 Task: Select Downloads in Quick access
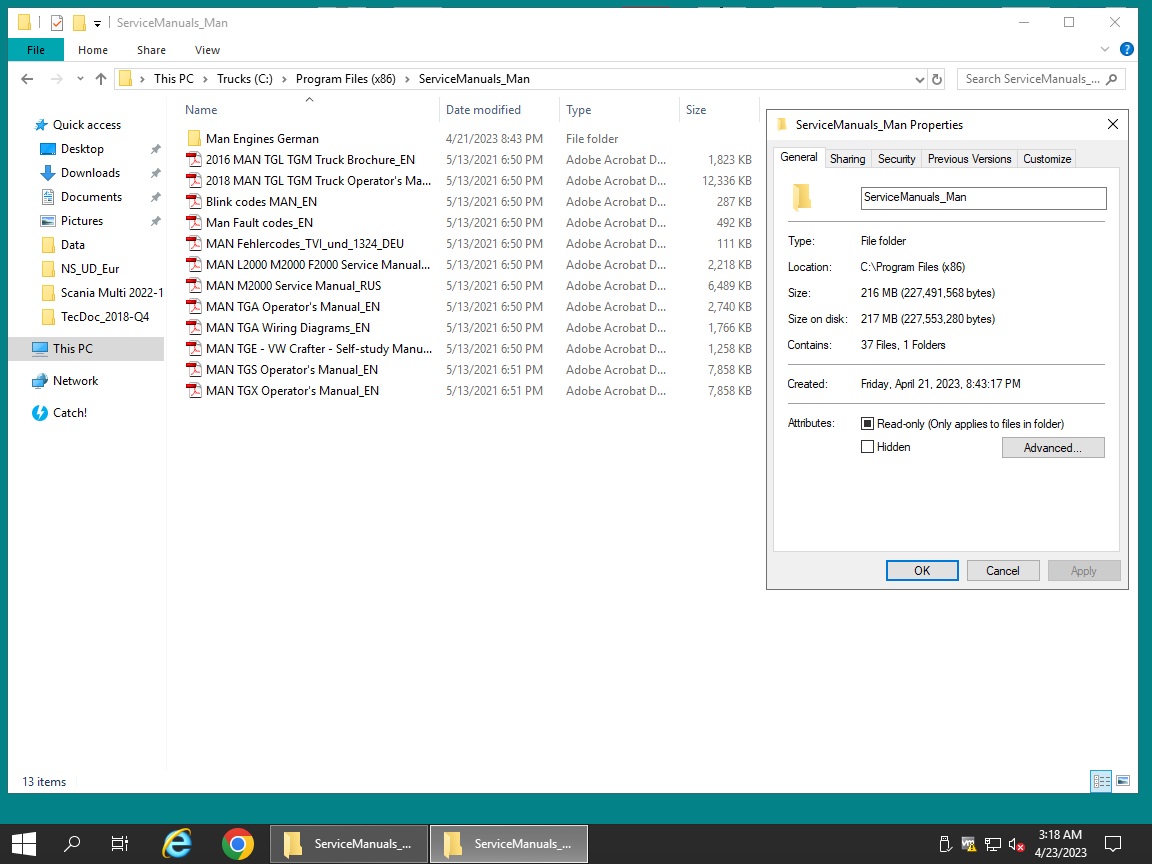[90, 173]
